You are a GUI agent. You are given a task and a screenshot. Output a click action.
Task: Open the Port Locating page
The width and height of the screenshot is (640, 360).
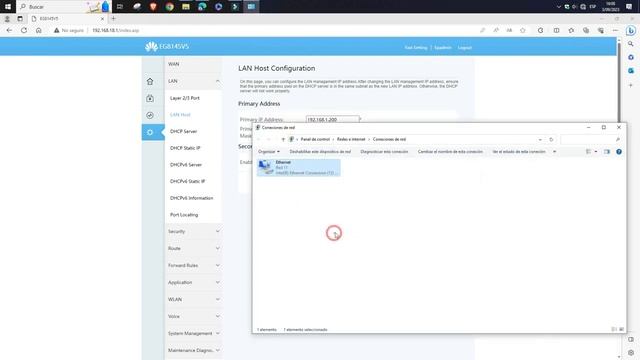tap(184, 215)
